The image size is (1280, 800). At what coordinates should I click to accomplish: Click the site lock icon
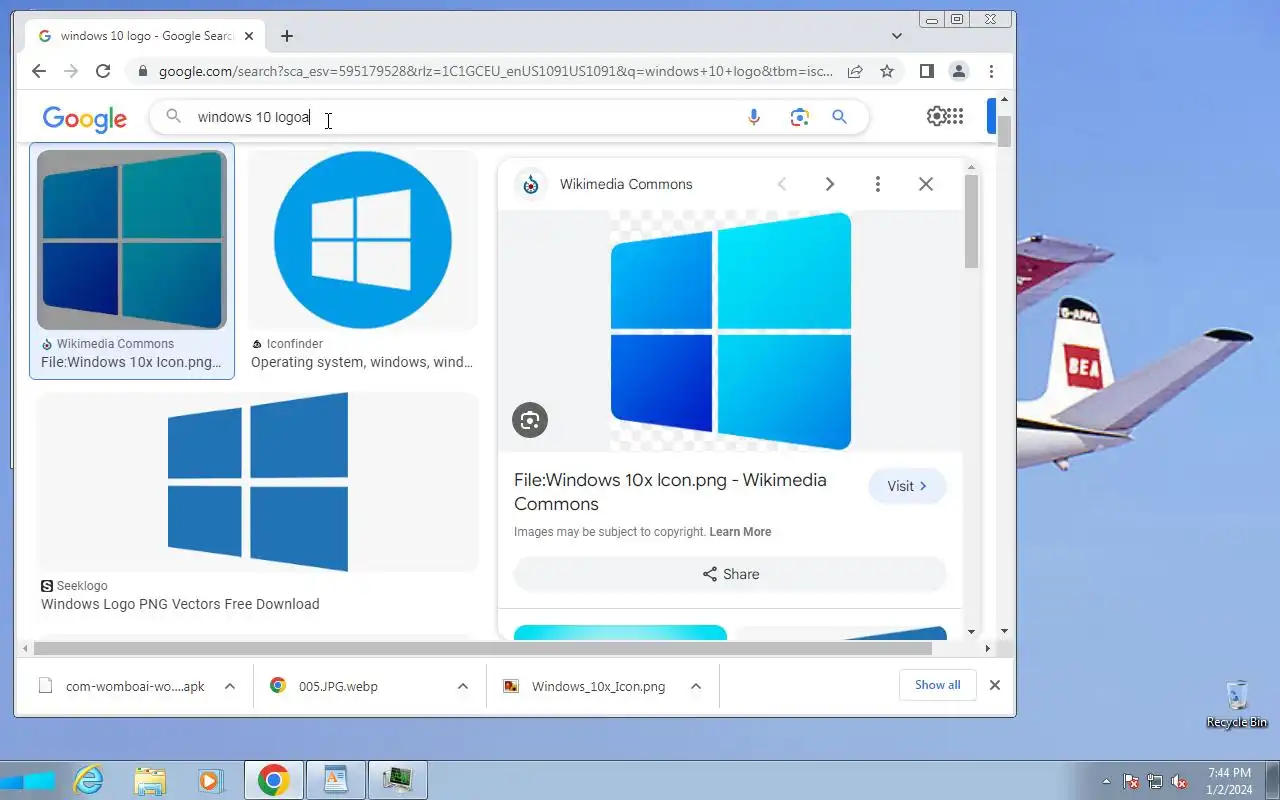tap(143, 72)
